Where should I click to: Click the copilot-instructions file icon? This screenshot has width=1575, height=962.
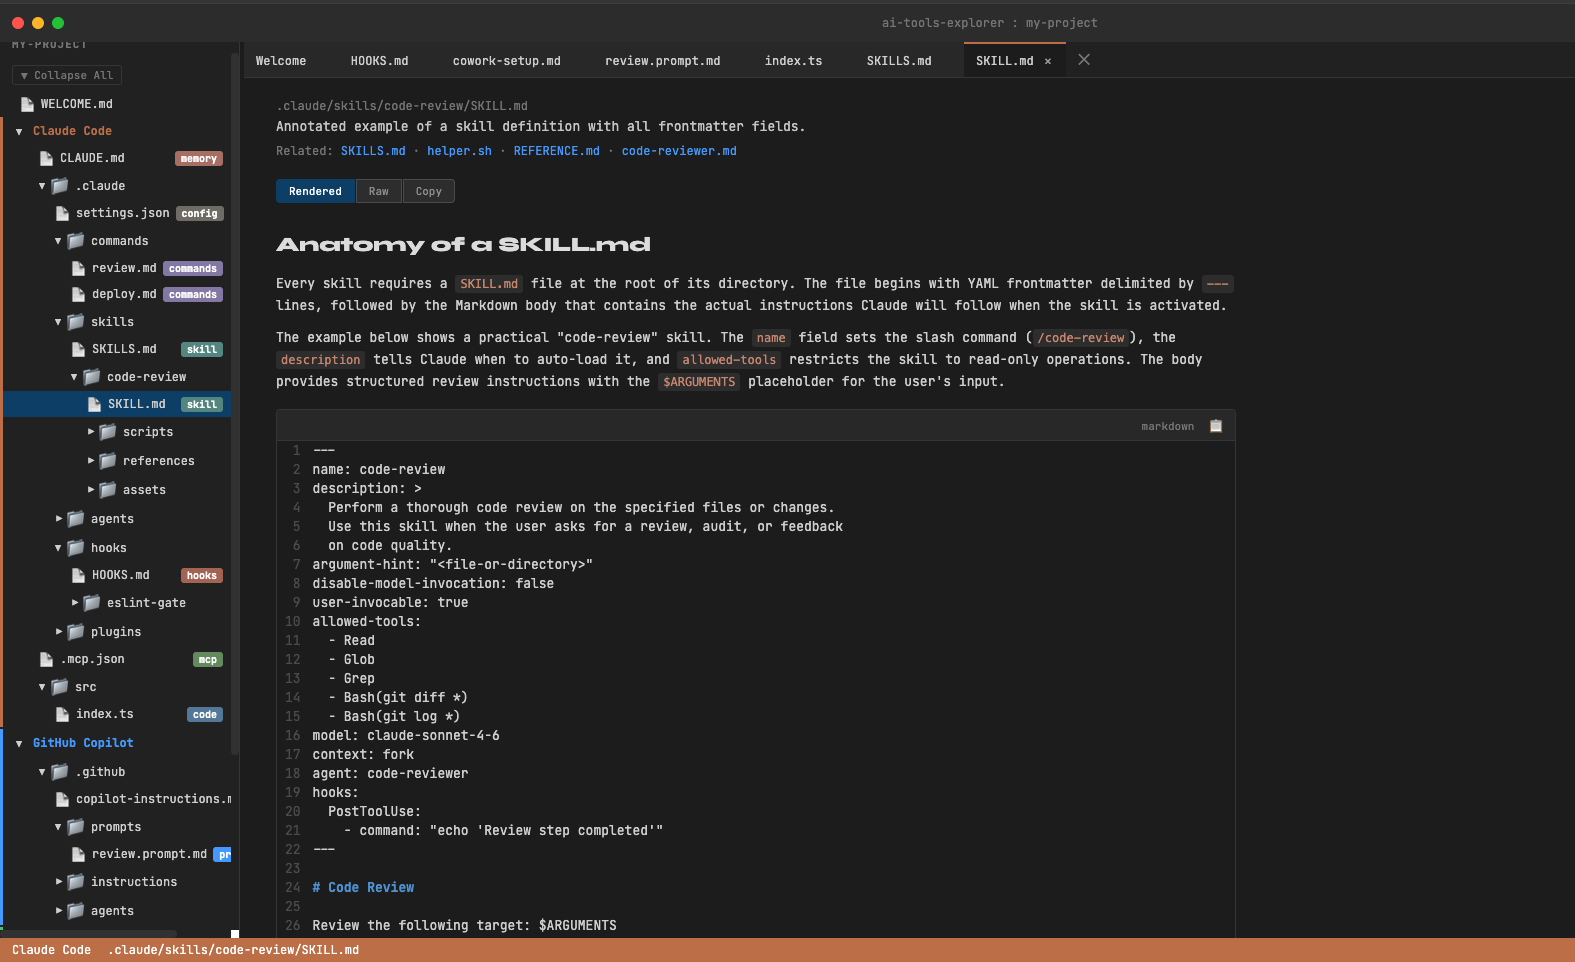tap(62, 799)
